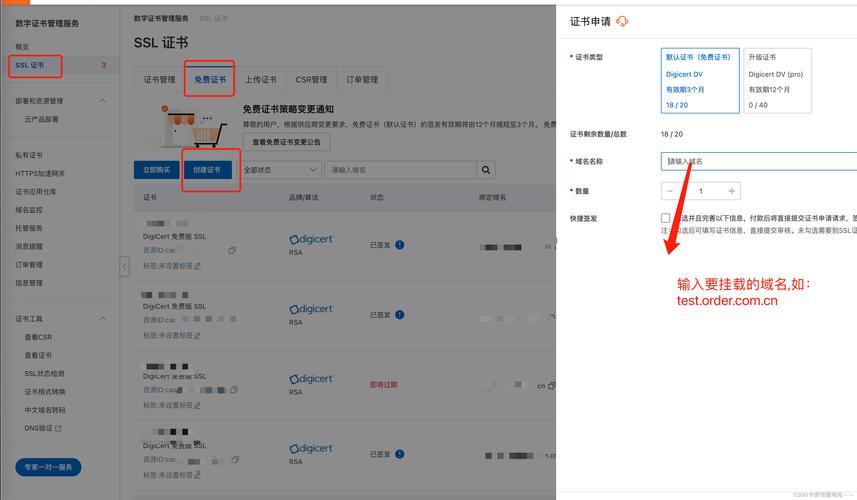
Task: Switch to the 订单管理 tab
Action: (362, 80)
